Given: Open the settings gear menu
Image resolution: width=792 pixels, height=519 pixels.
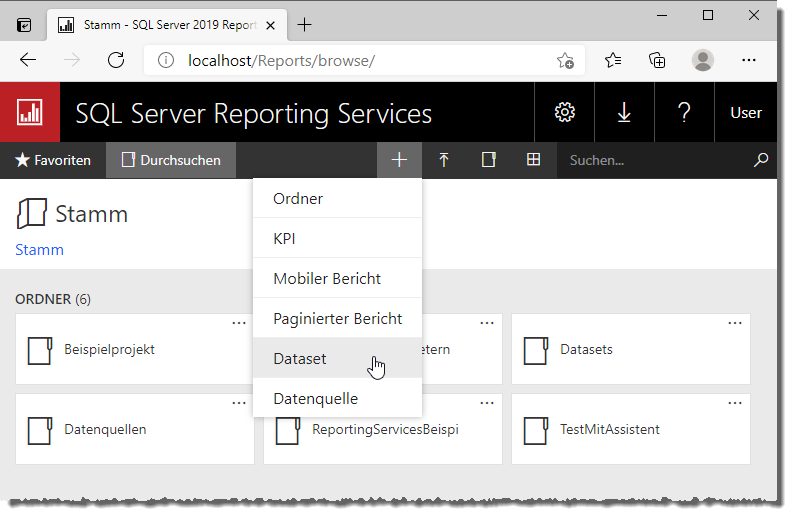Looking at the screenshot, I should (x=565, y=113).
